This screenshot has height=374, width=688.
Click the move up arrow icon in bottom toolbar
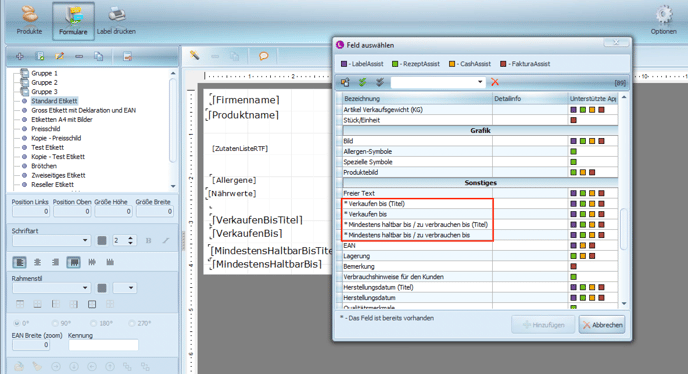click(x=110, y=366)
